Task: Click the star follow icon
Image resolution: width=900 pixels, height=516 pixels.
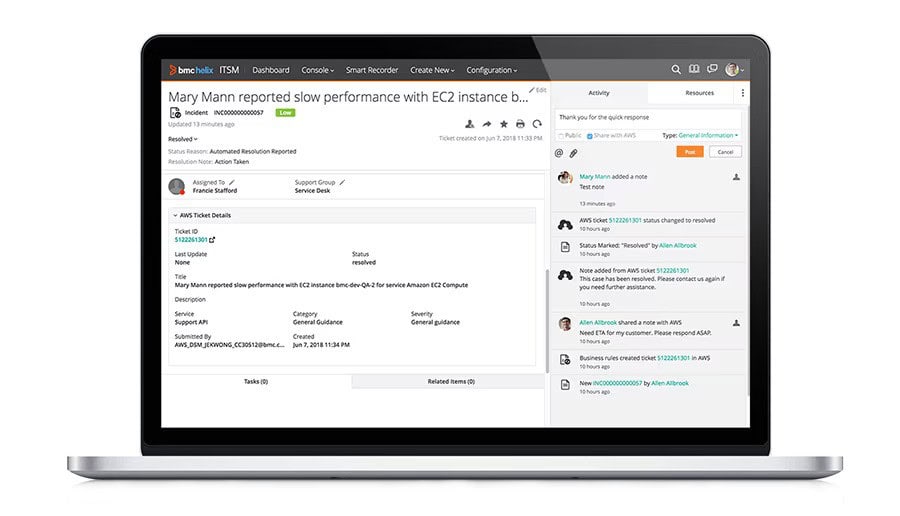Action: click(503, 124)
